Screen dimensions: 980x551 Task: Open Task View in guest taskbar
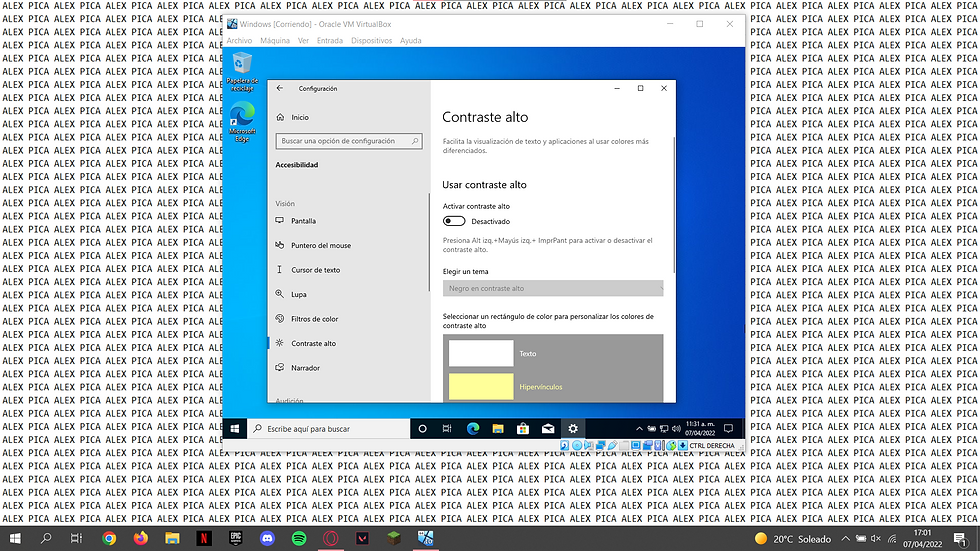click(447, 429)
